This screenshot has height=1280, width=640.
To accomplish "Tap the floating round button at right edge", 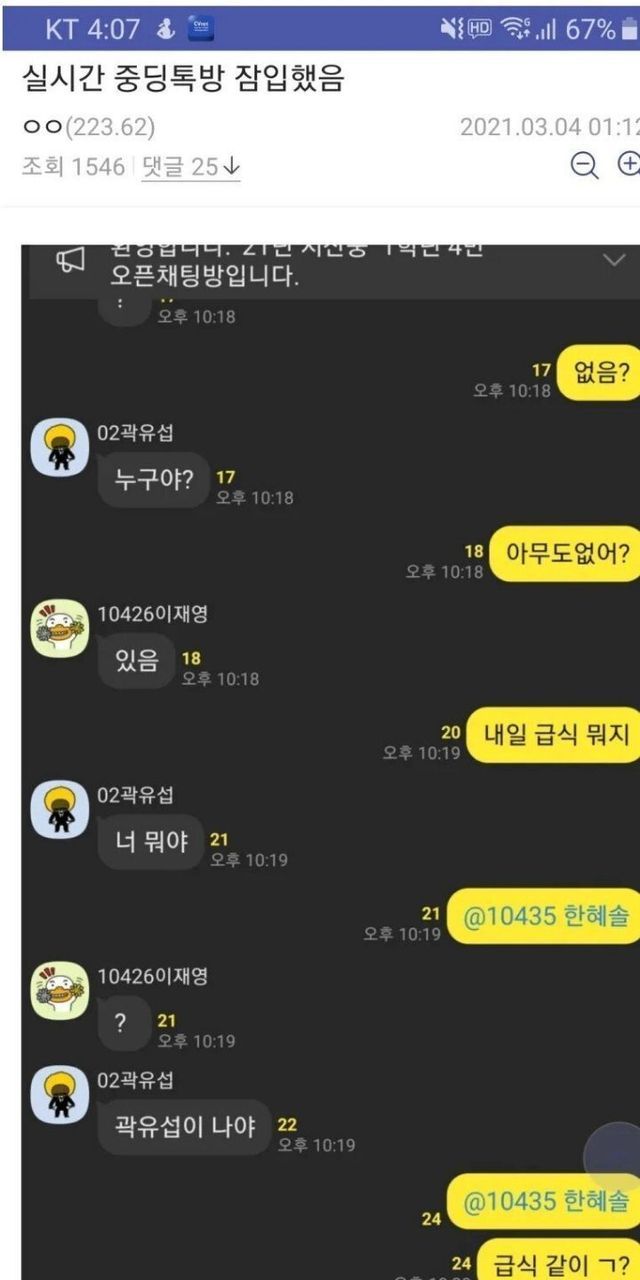I will pyautogui.click(x=614, y=1155).
